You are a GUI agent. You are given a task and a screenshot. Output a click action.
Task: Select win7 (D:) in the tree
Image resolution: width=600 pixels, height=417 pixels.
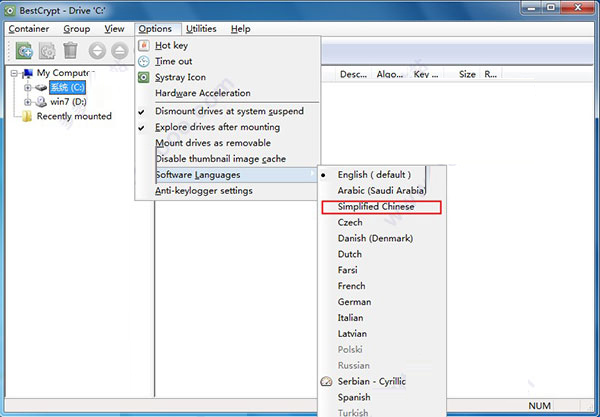pos(68,102)
